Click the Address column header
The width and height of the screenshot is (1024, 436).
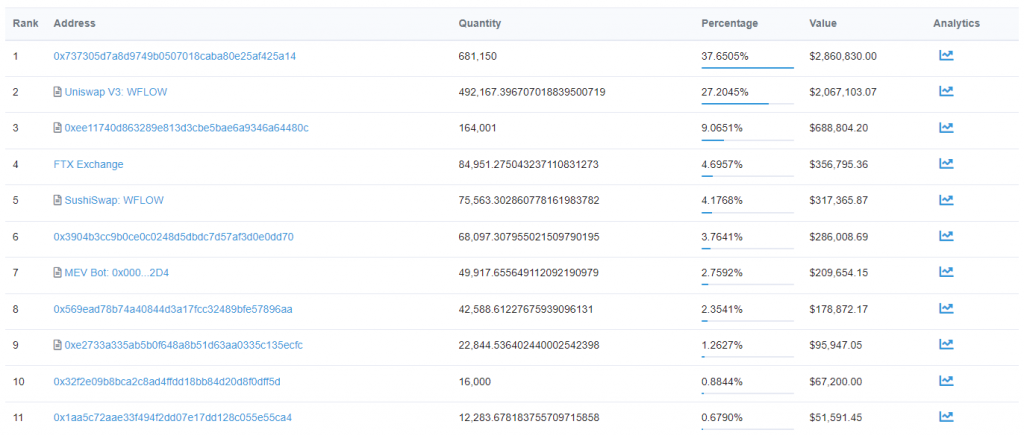74,23
